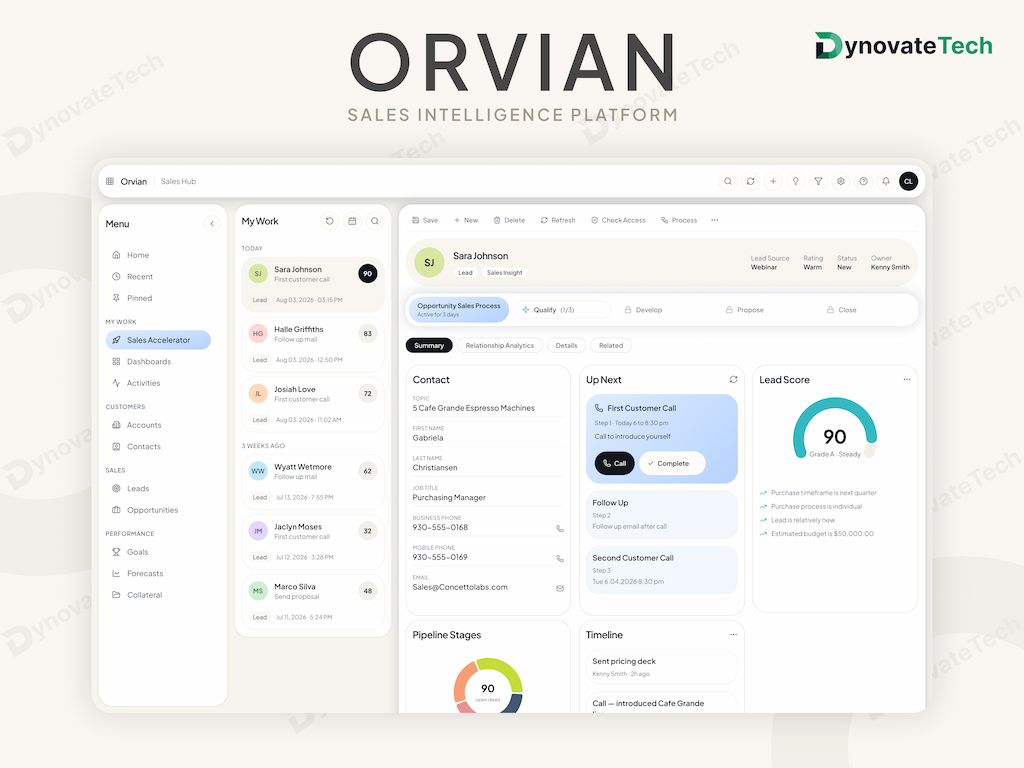Switch to the Details tab

click(x=566, y=345)
